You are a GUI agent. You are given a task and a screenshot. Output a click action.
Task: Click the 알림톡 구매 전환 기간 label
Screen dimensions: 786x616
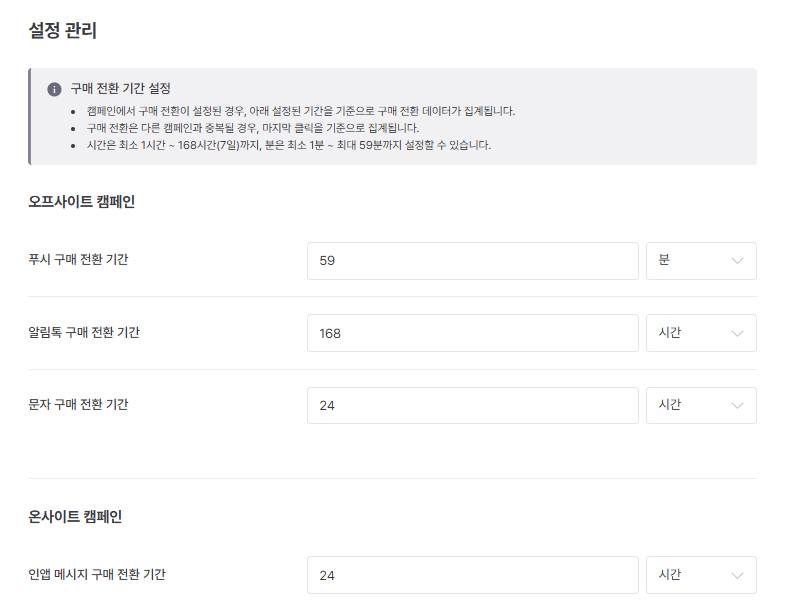tap(84, 332)
